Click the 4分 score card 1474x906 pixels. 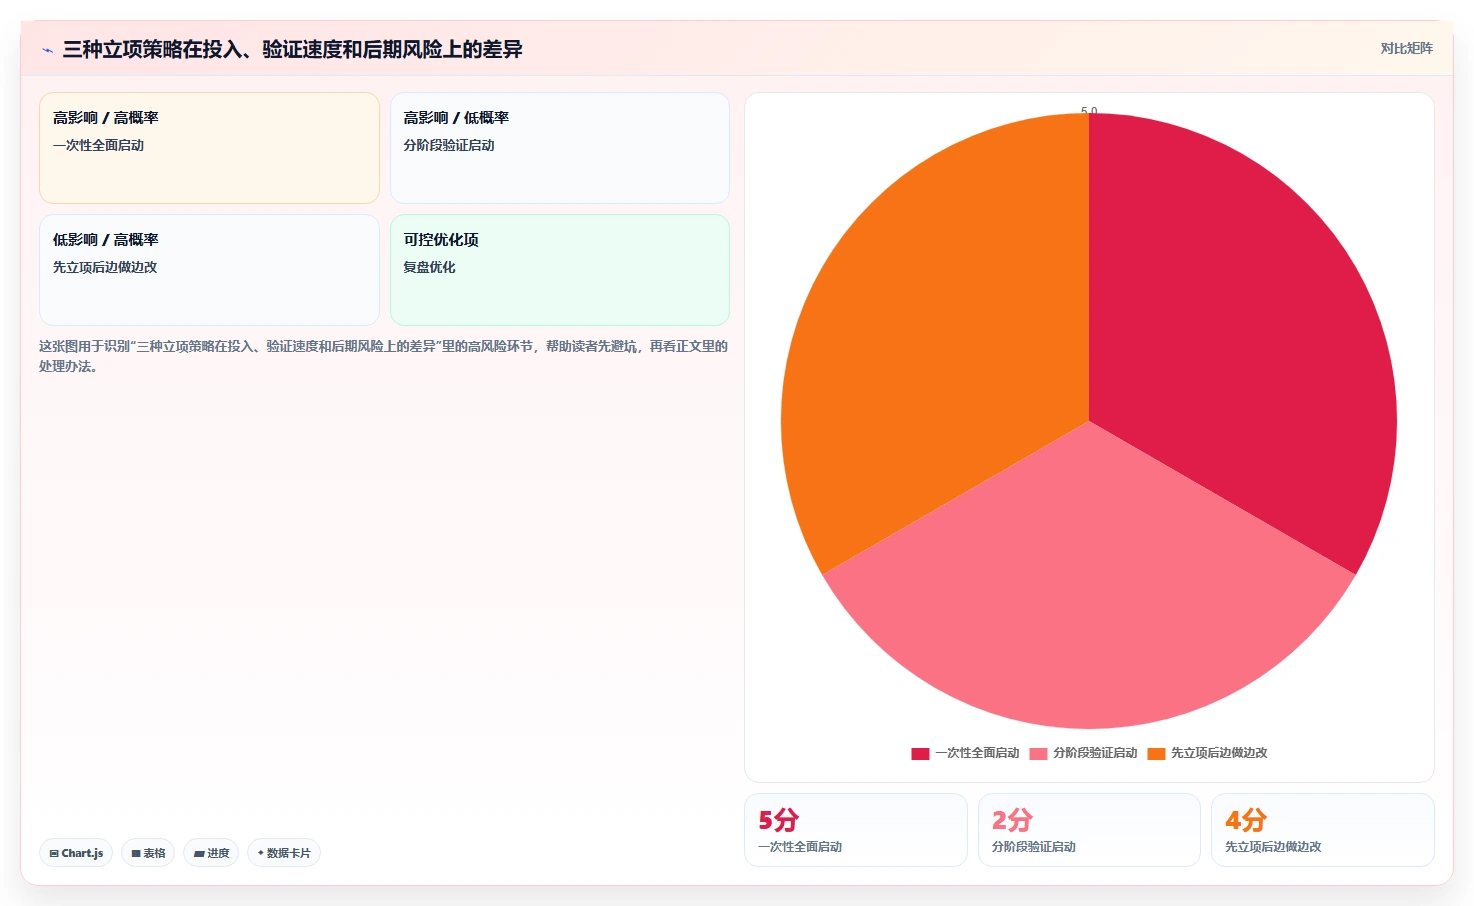point(1322,830)
